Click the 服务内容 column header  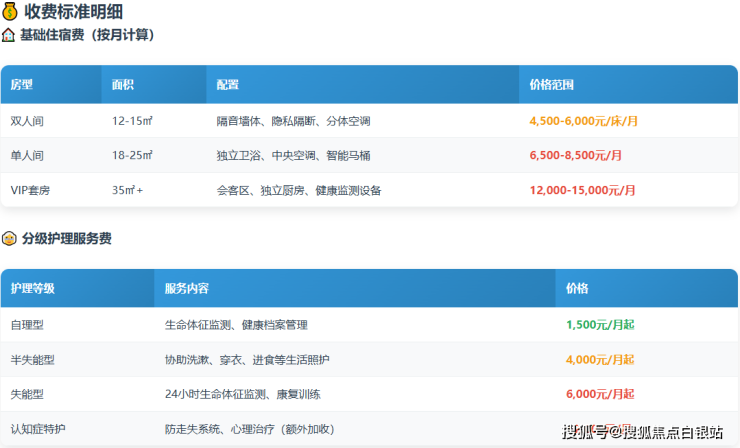tap(186, 289)
